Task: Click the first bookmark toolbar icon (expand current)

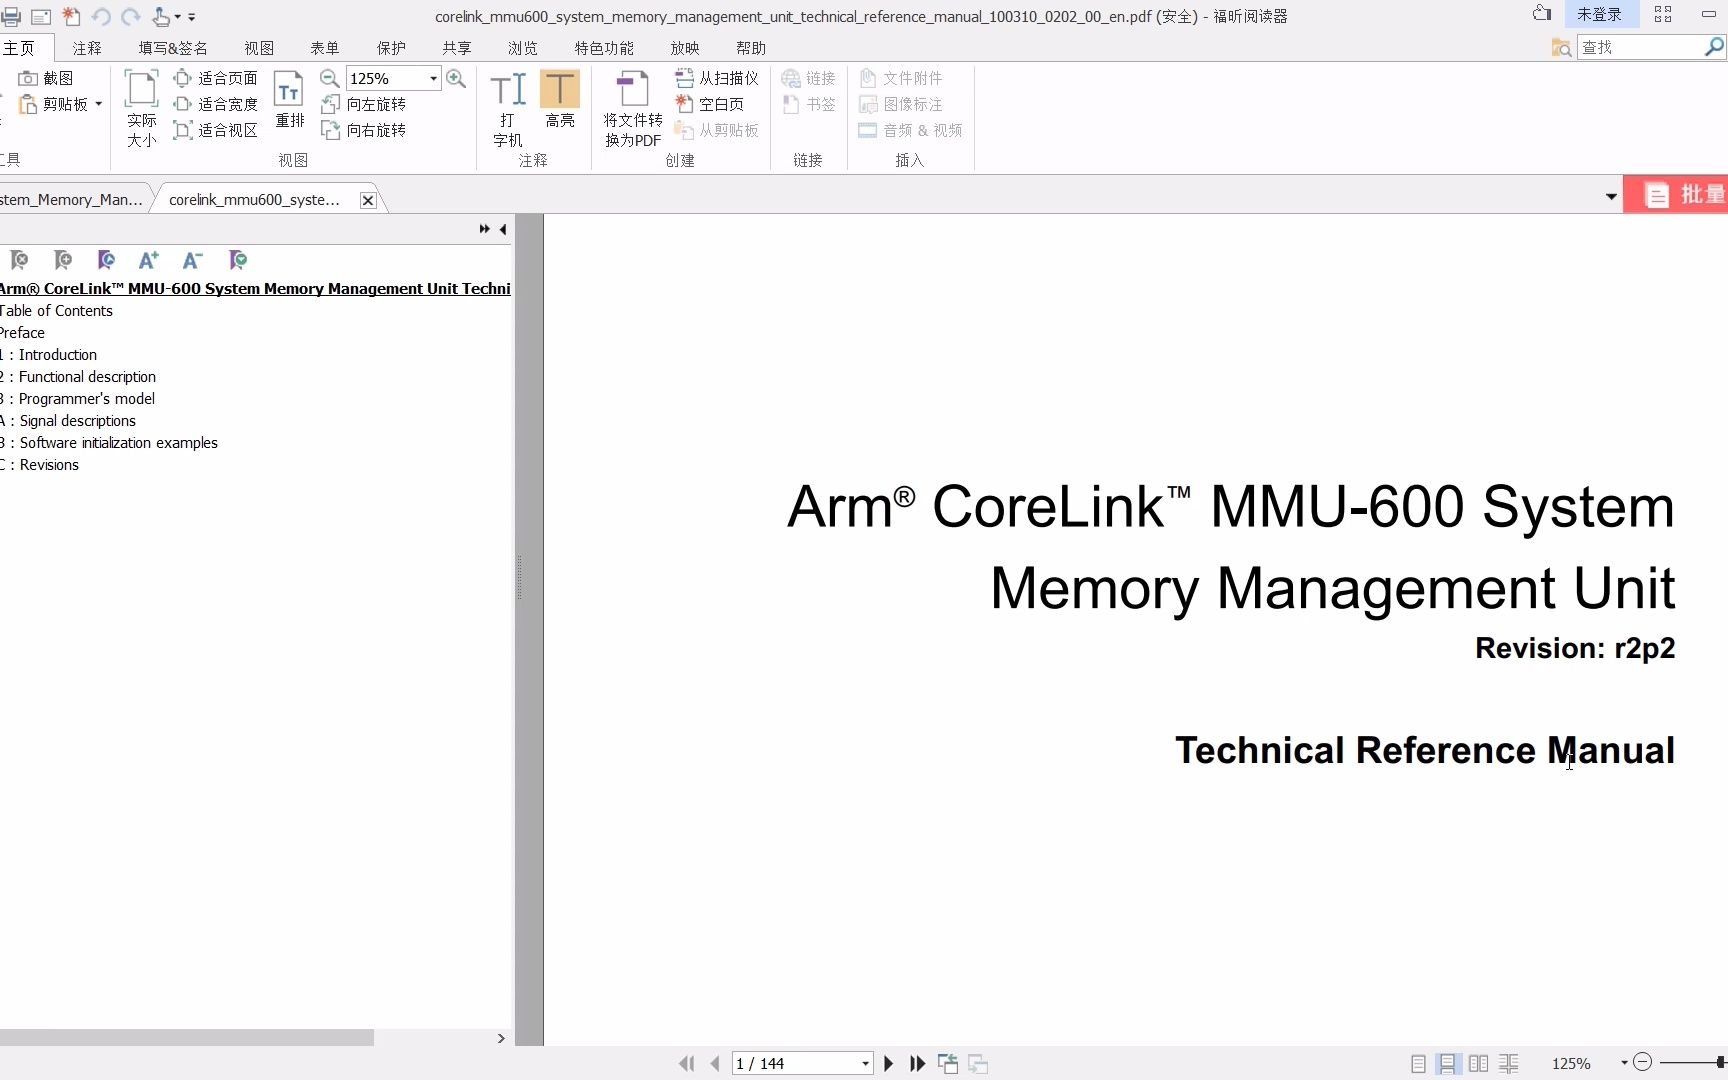Action: click(x=19, y=260)
